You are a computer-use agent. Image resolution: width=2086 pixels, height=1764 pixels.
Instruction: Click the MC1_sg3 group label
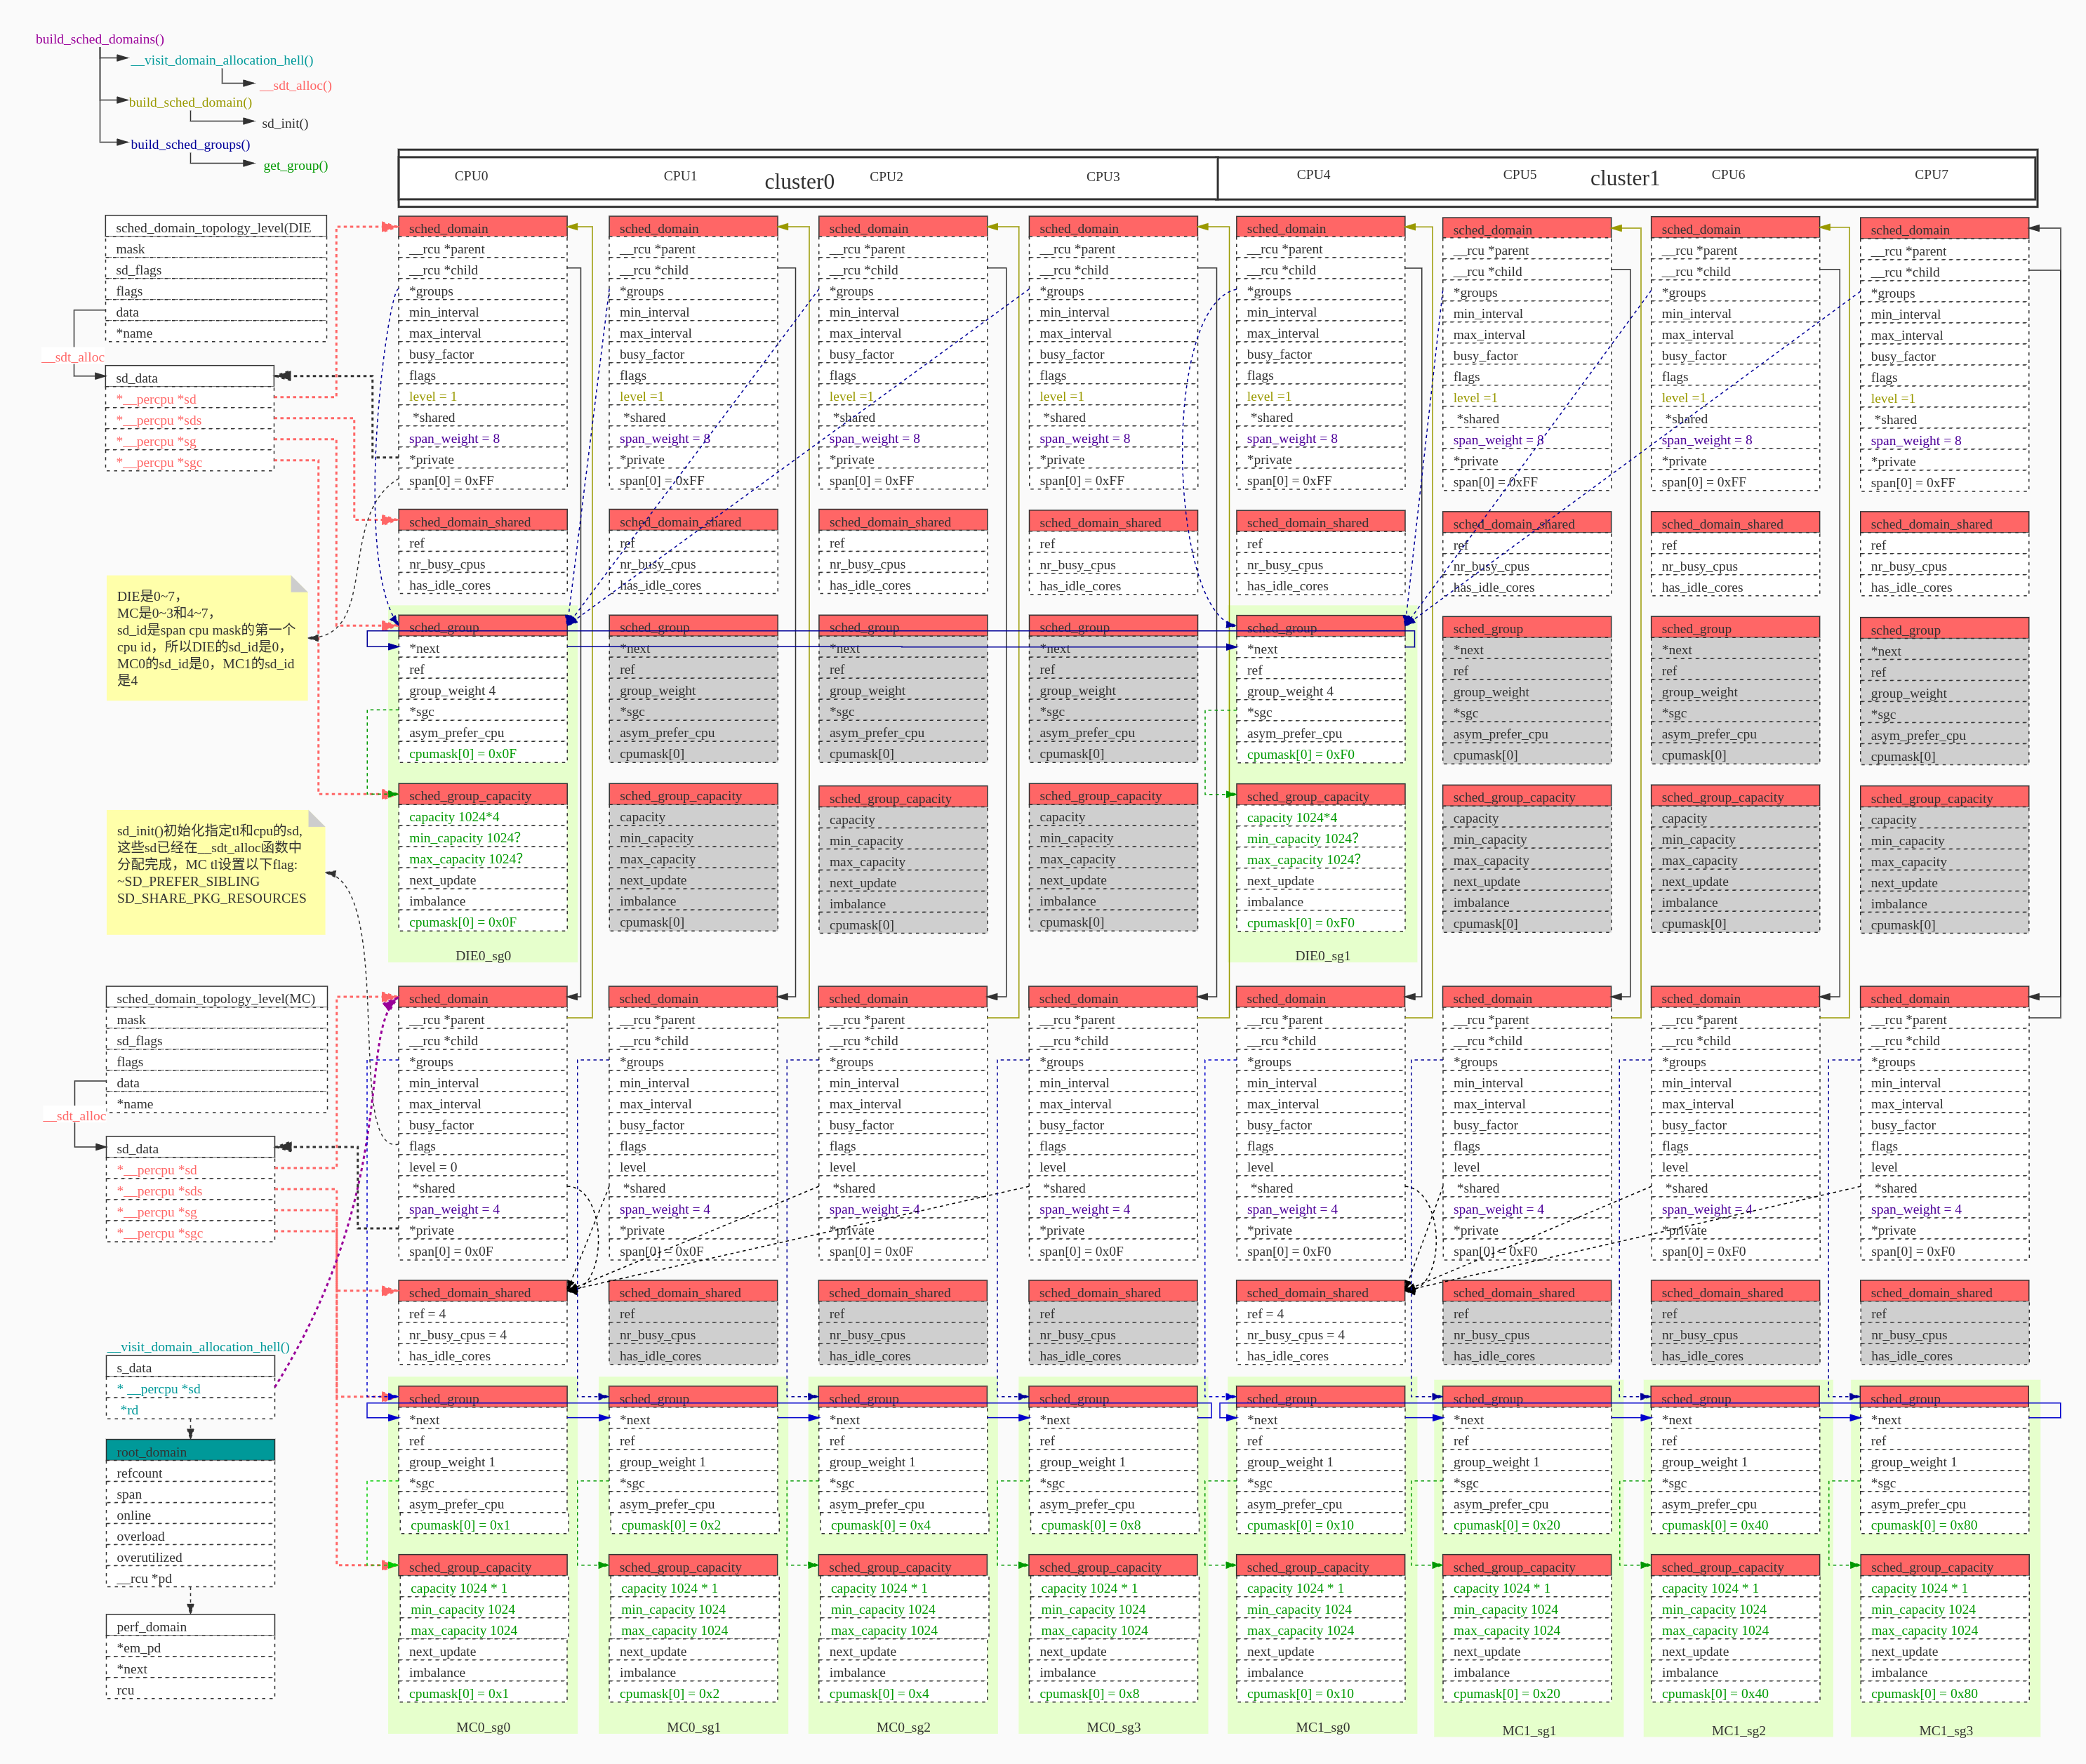pyautogui.click(x=1945, y=1730)
